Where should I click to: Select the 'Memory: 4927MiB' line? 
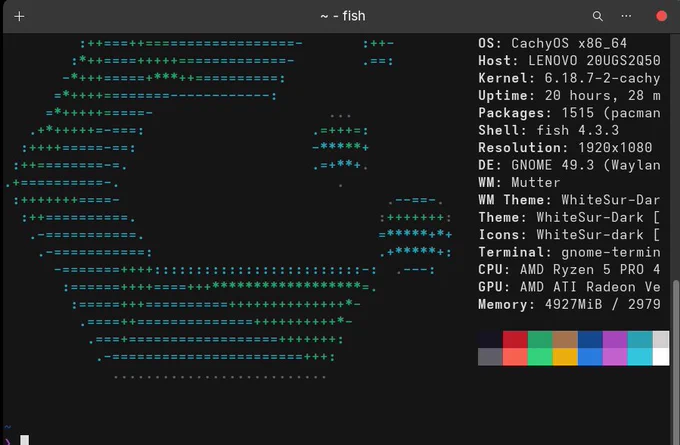569,304
